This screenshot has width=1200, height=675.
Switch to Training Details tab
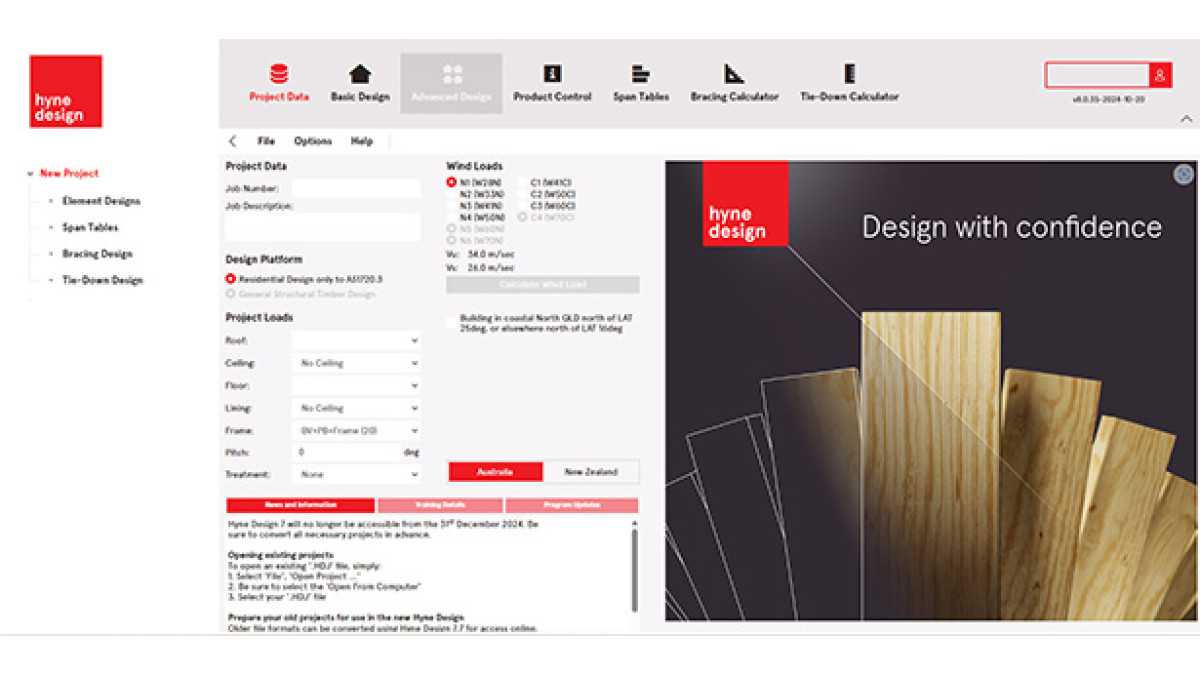(441, 505)
